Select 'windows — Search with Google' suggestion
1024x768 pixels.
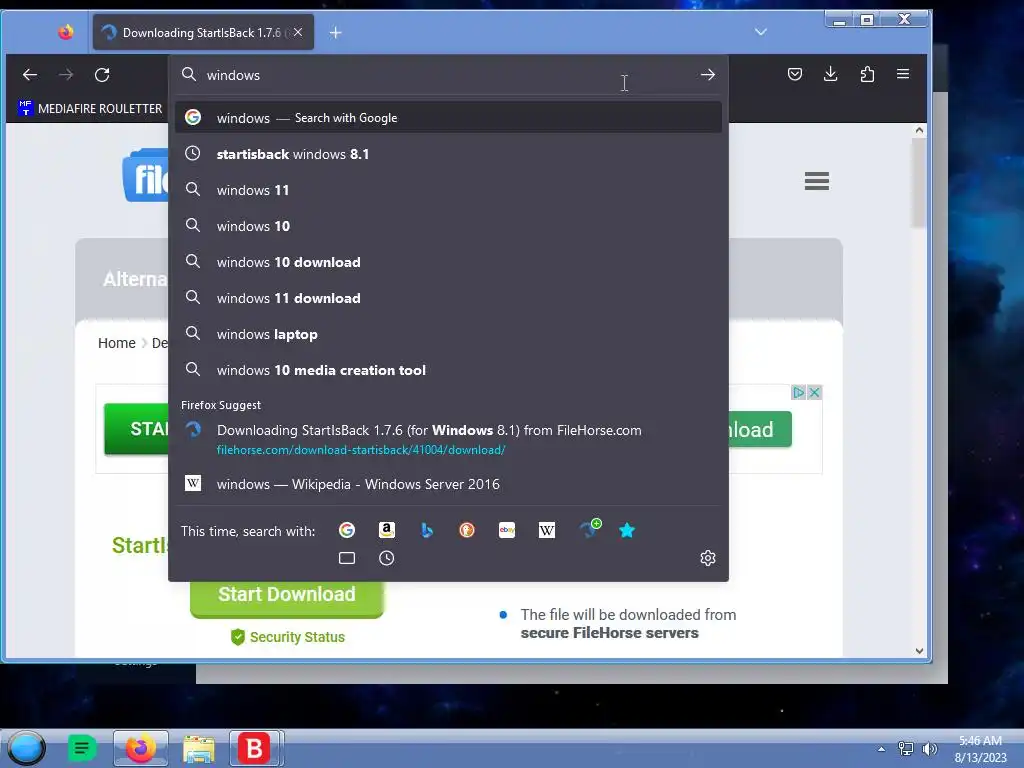click(x=448, y=118)
